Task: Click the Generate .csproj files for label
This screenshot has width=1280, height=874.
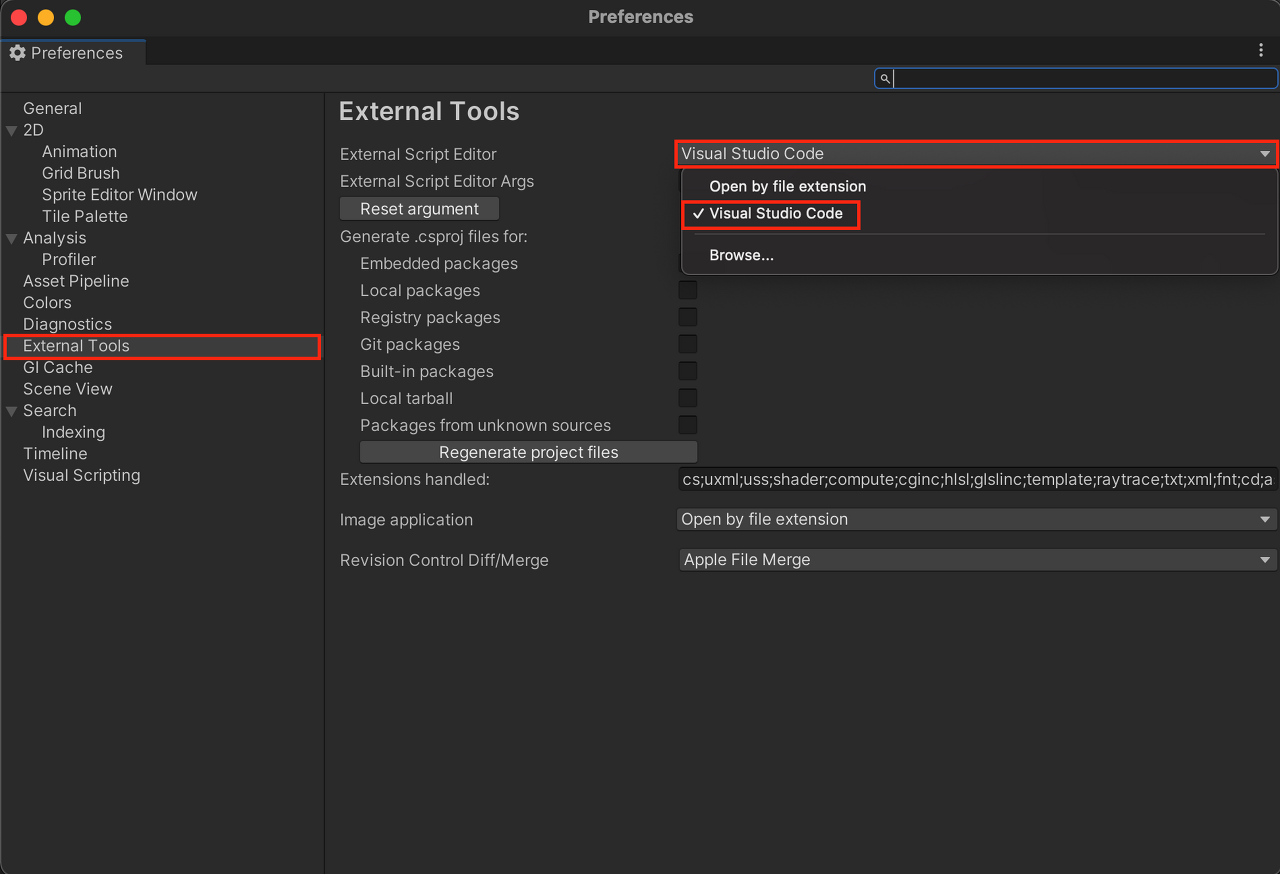Action: coord(434,236)
